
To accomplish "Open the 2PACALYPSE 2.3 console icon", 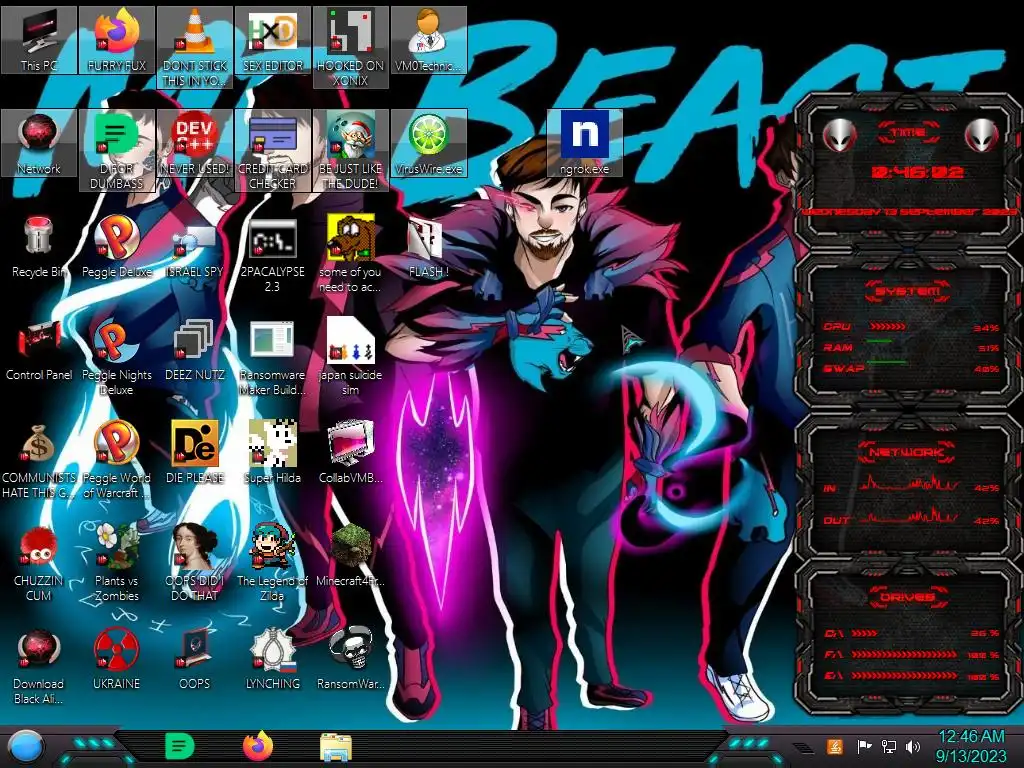I will tap(273, 255).
